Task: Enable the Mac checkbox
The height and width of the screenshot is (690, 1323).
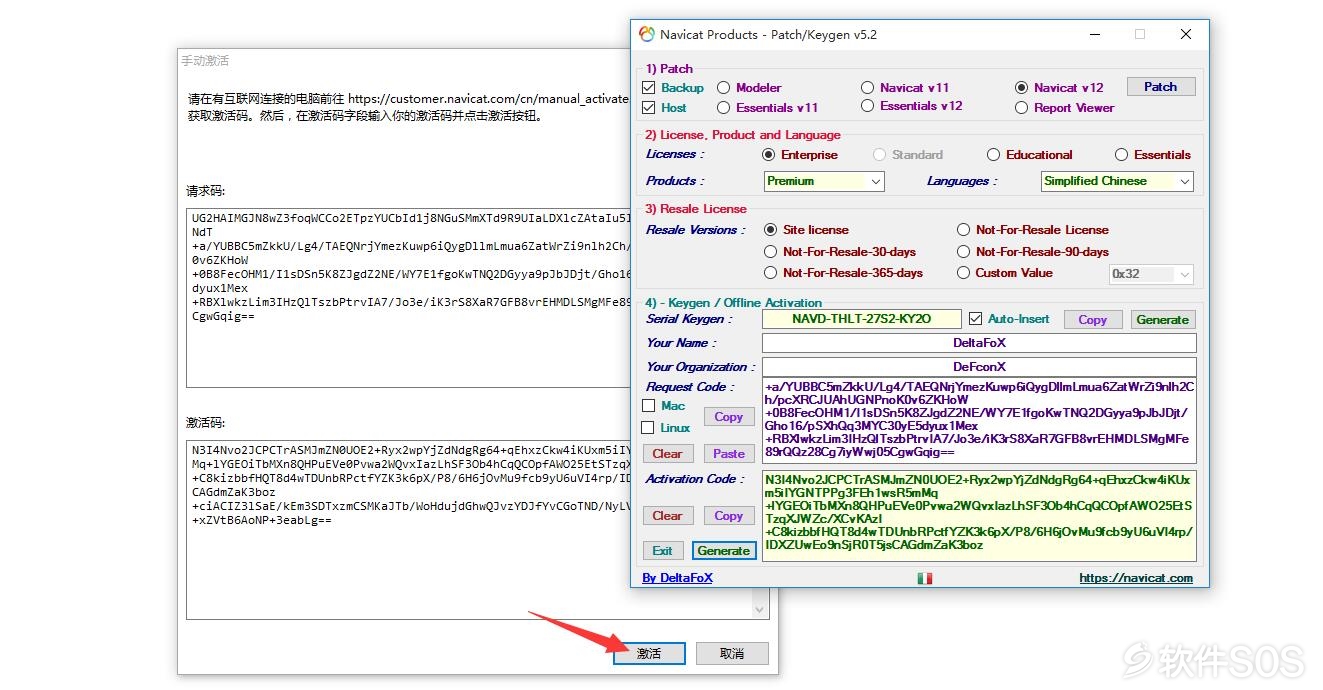Action: pyautogui.click(x=648, y=406)
